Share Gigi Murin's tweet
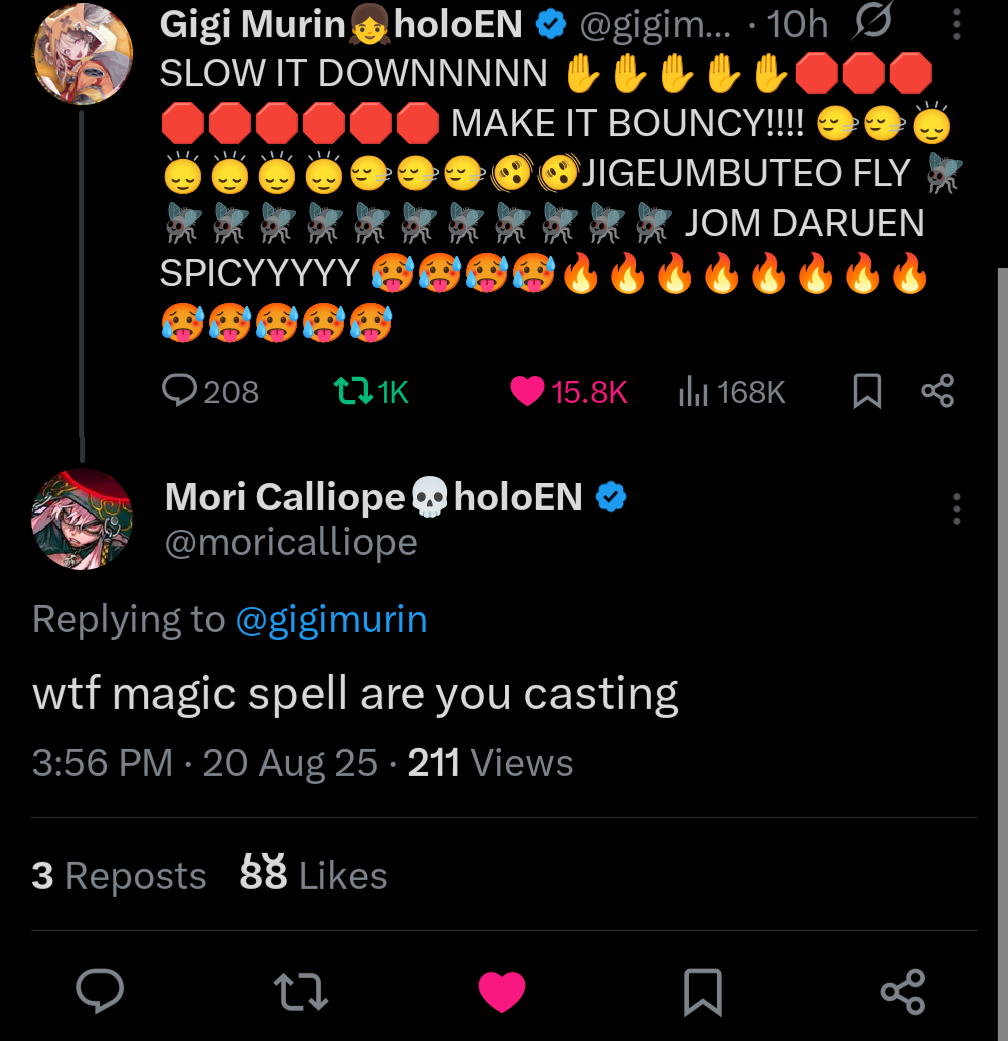The image size is (1008, 1041). (937, 391)
